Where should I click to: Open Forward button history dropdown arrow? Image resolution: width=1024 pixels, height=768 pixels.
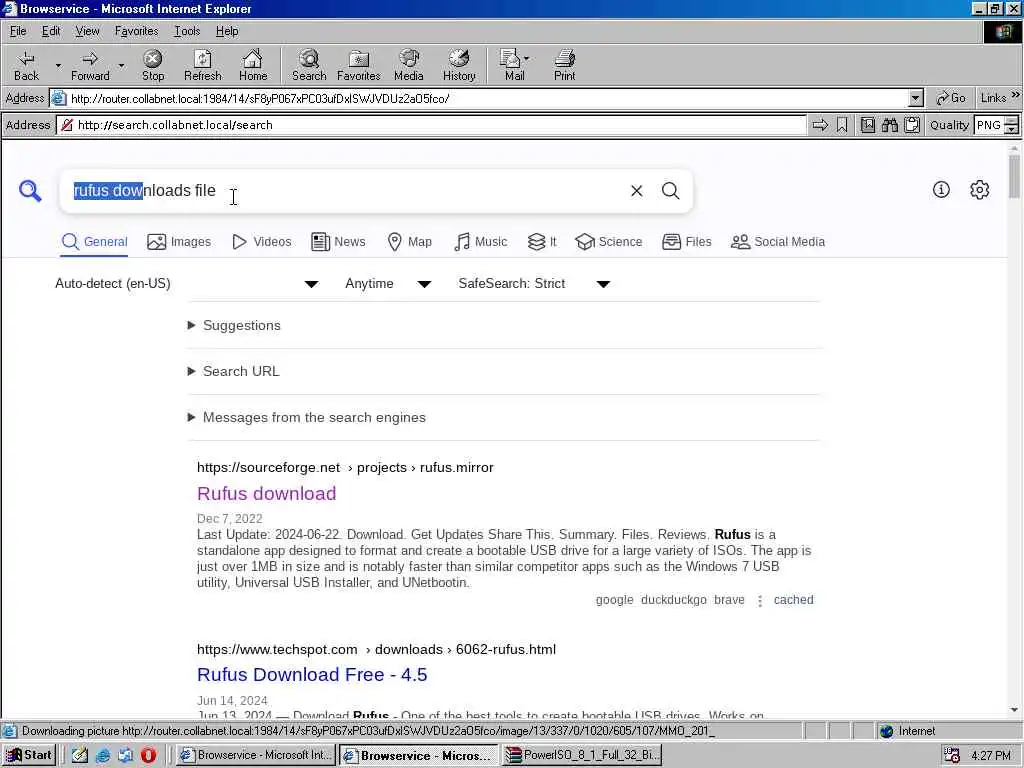(x=121, y=65)
